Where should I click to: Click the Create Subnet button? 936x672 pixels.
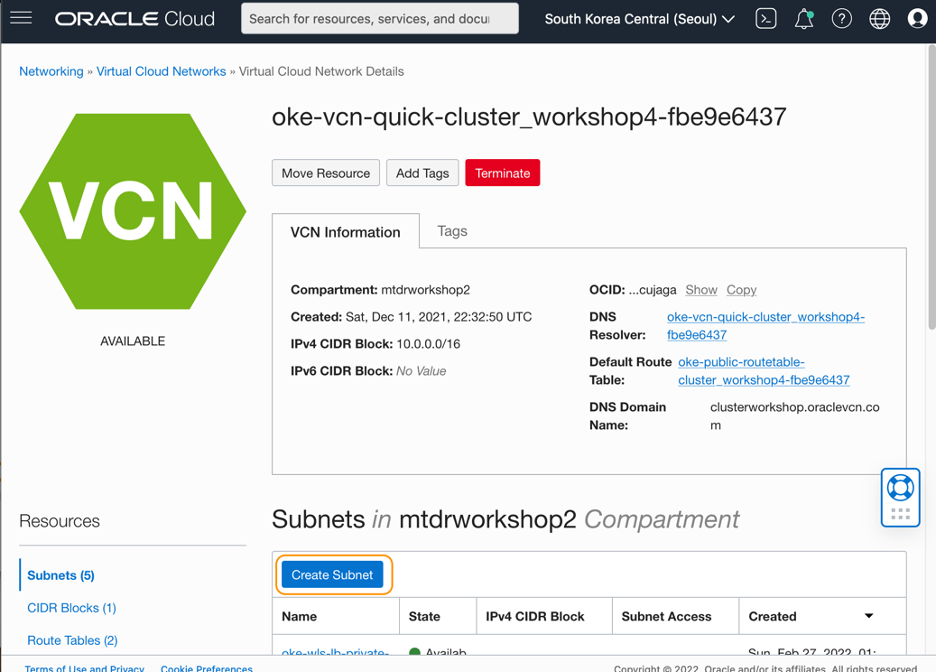click(x=332, y=575)
